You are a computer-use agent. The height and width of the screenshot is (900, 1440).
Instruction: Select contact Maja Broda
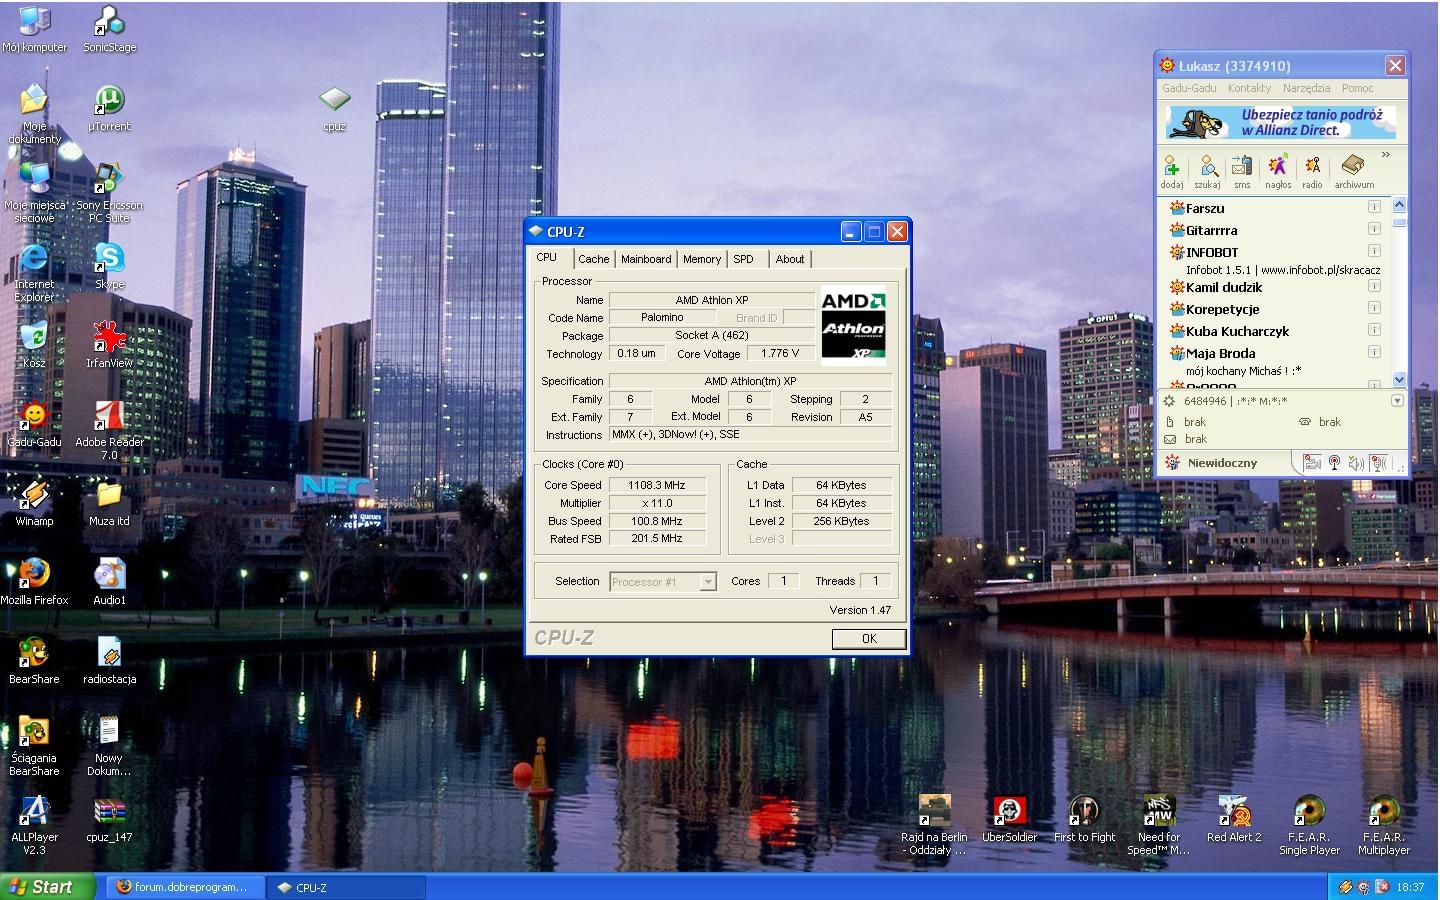[1220, 353]
